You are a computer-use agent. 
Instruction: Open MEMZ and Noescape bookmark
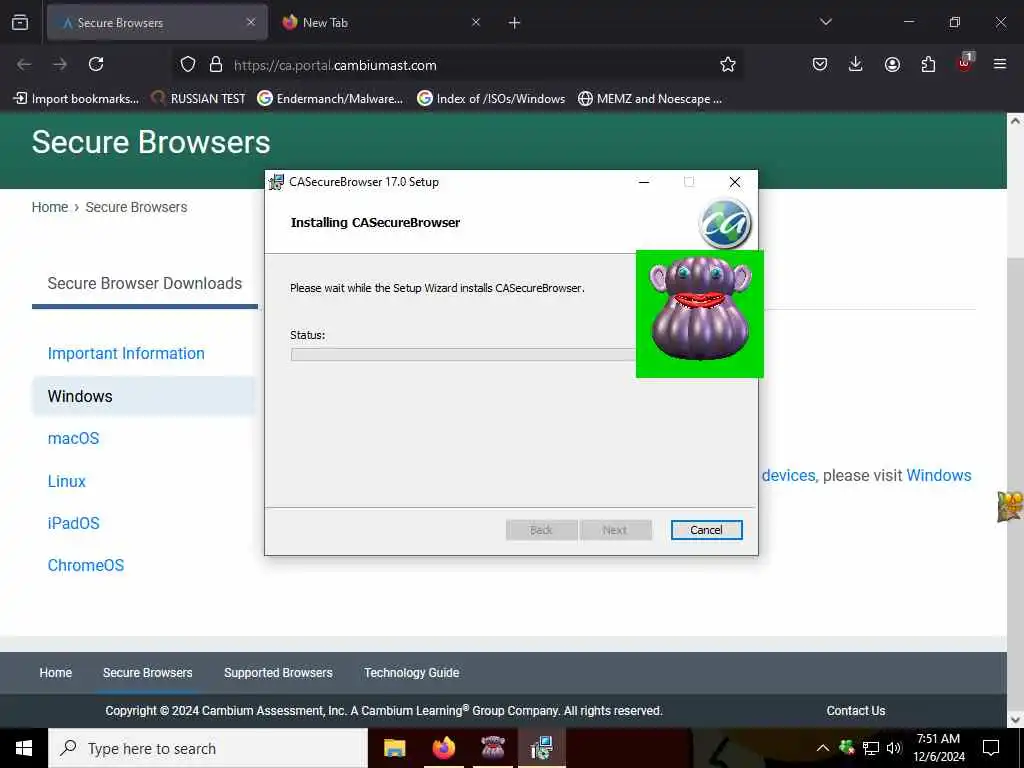click(x=650, y=99)
